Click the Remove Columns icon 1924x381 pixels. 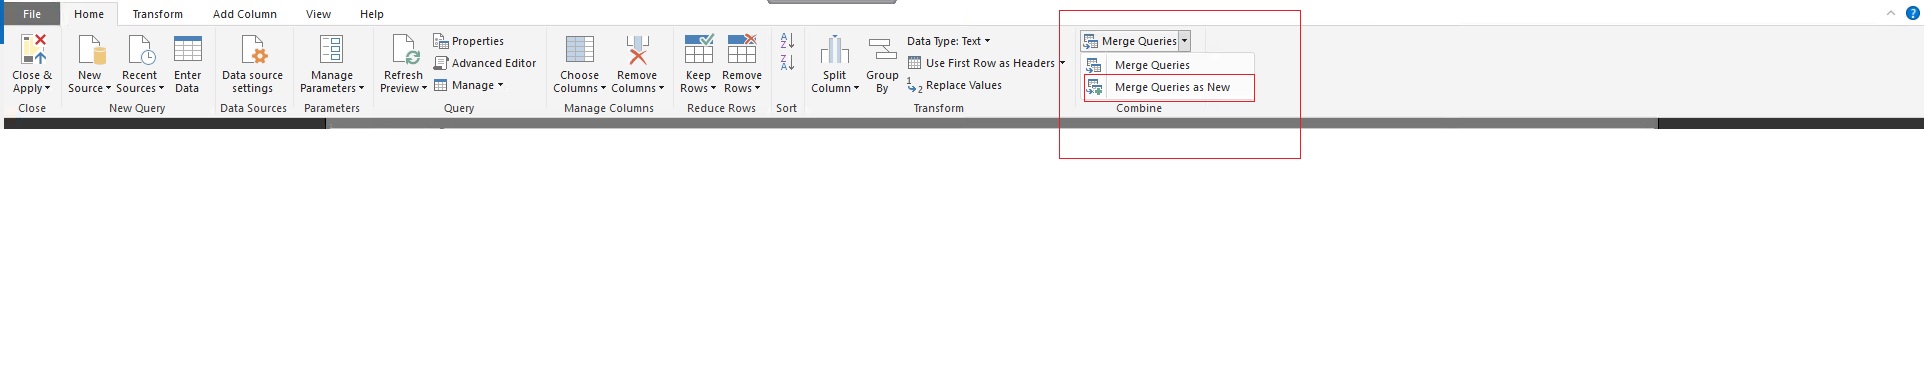coord(637,49)
